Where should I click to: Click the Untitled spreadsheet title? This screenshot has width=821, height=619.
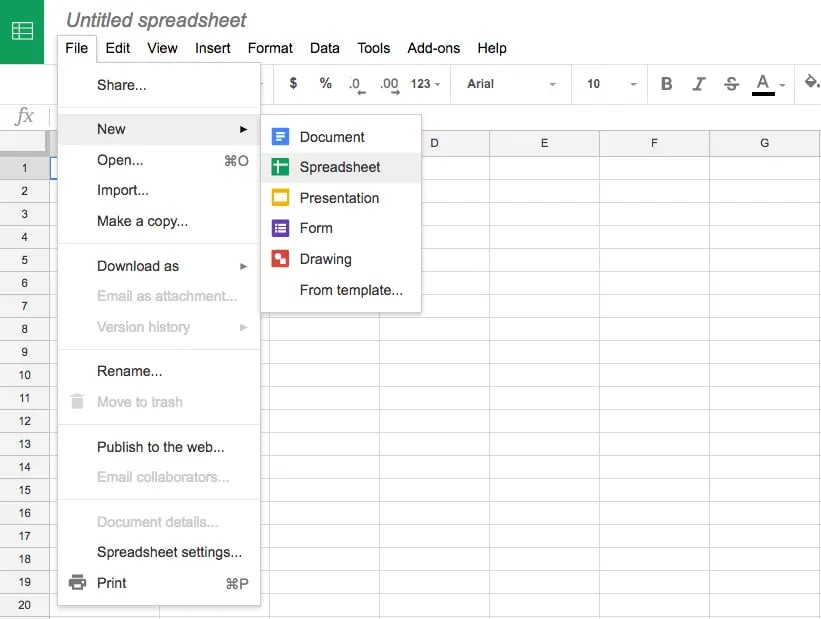click(x=156, y=20)
